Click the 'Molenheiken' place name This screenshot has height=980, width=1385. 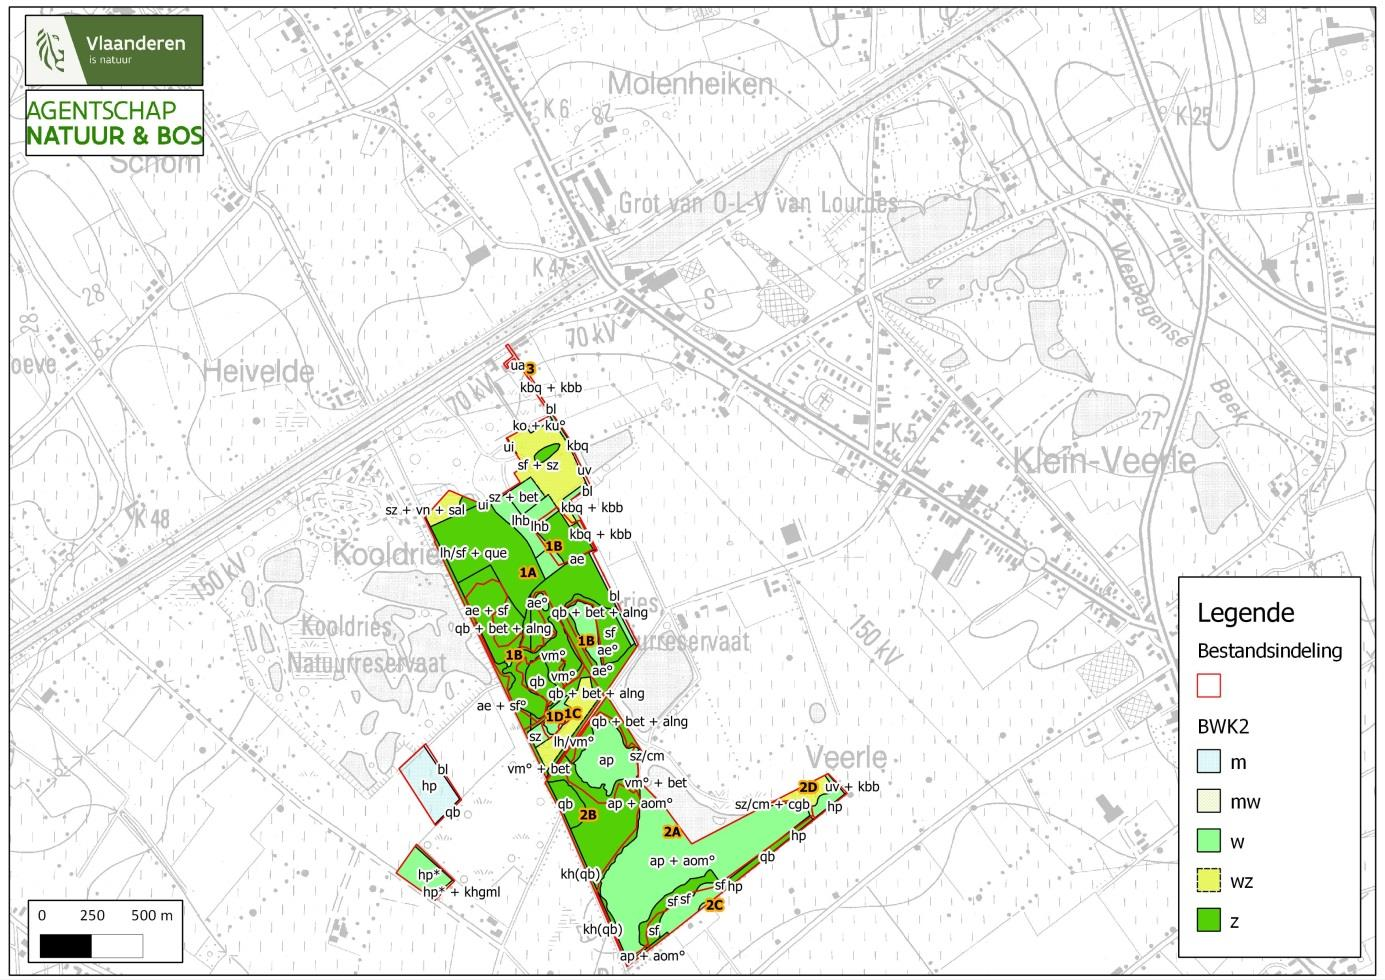690,84
